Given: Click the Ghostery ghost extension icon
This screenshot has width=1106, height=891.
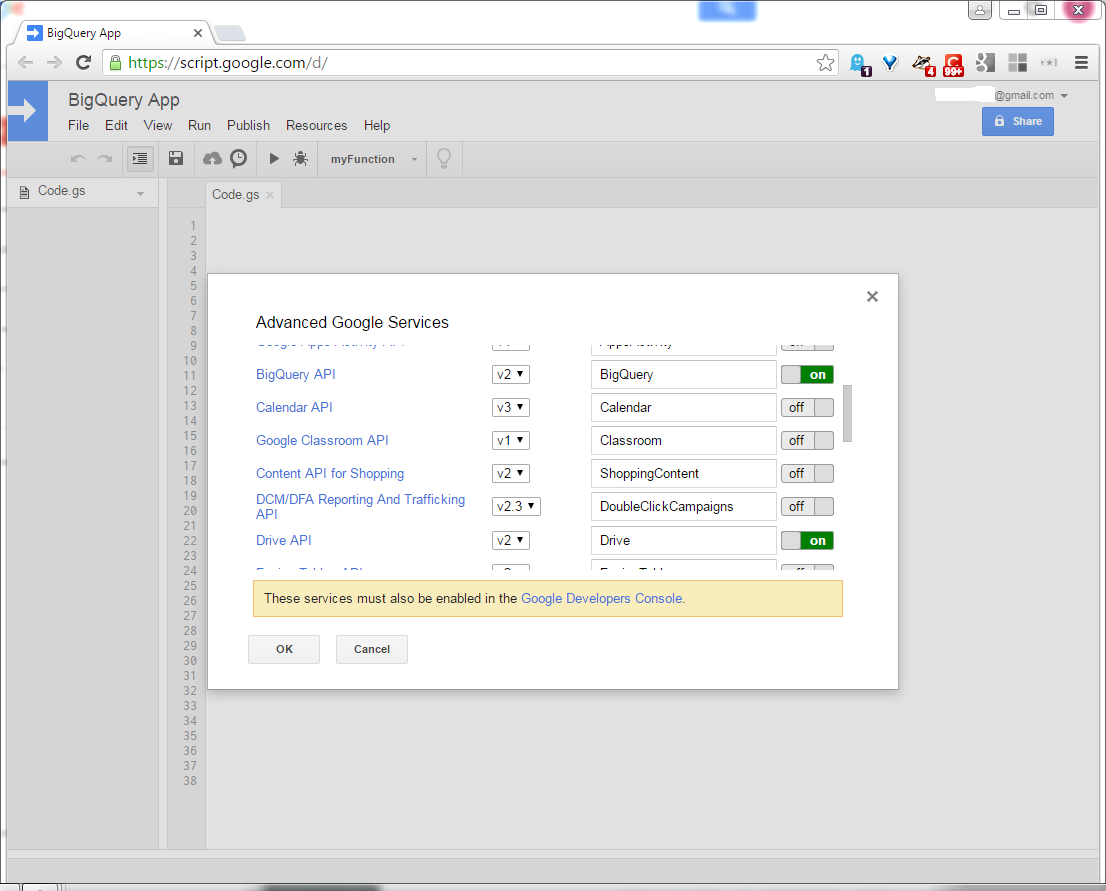Looking at the screenshot, I should click(x=860, y=63).
